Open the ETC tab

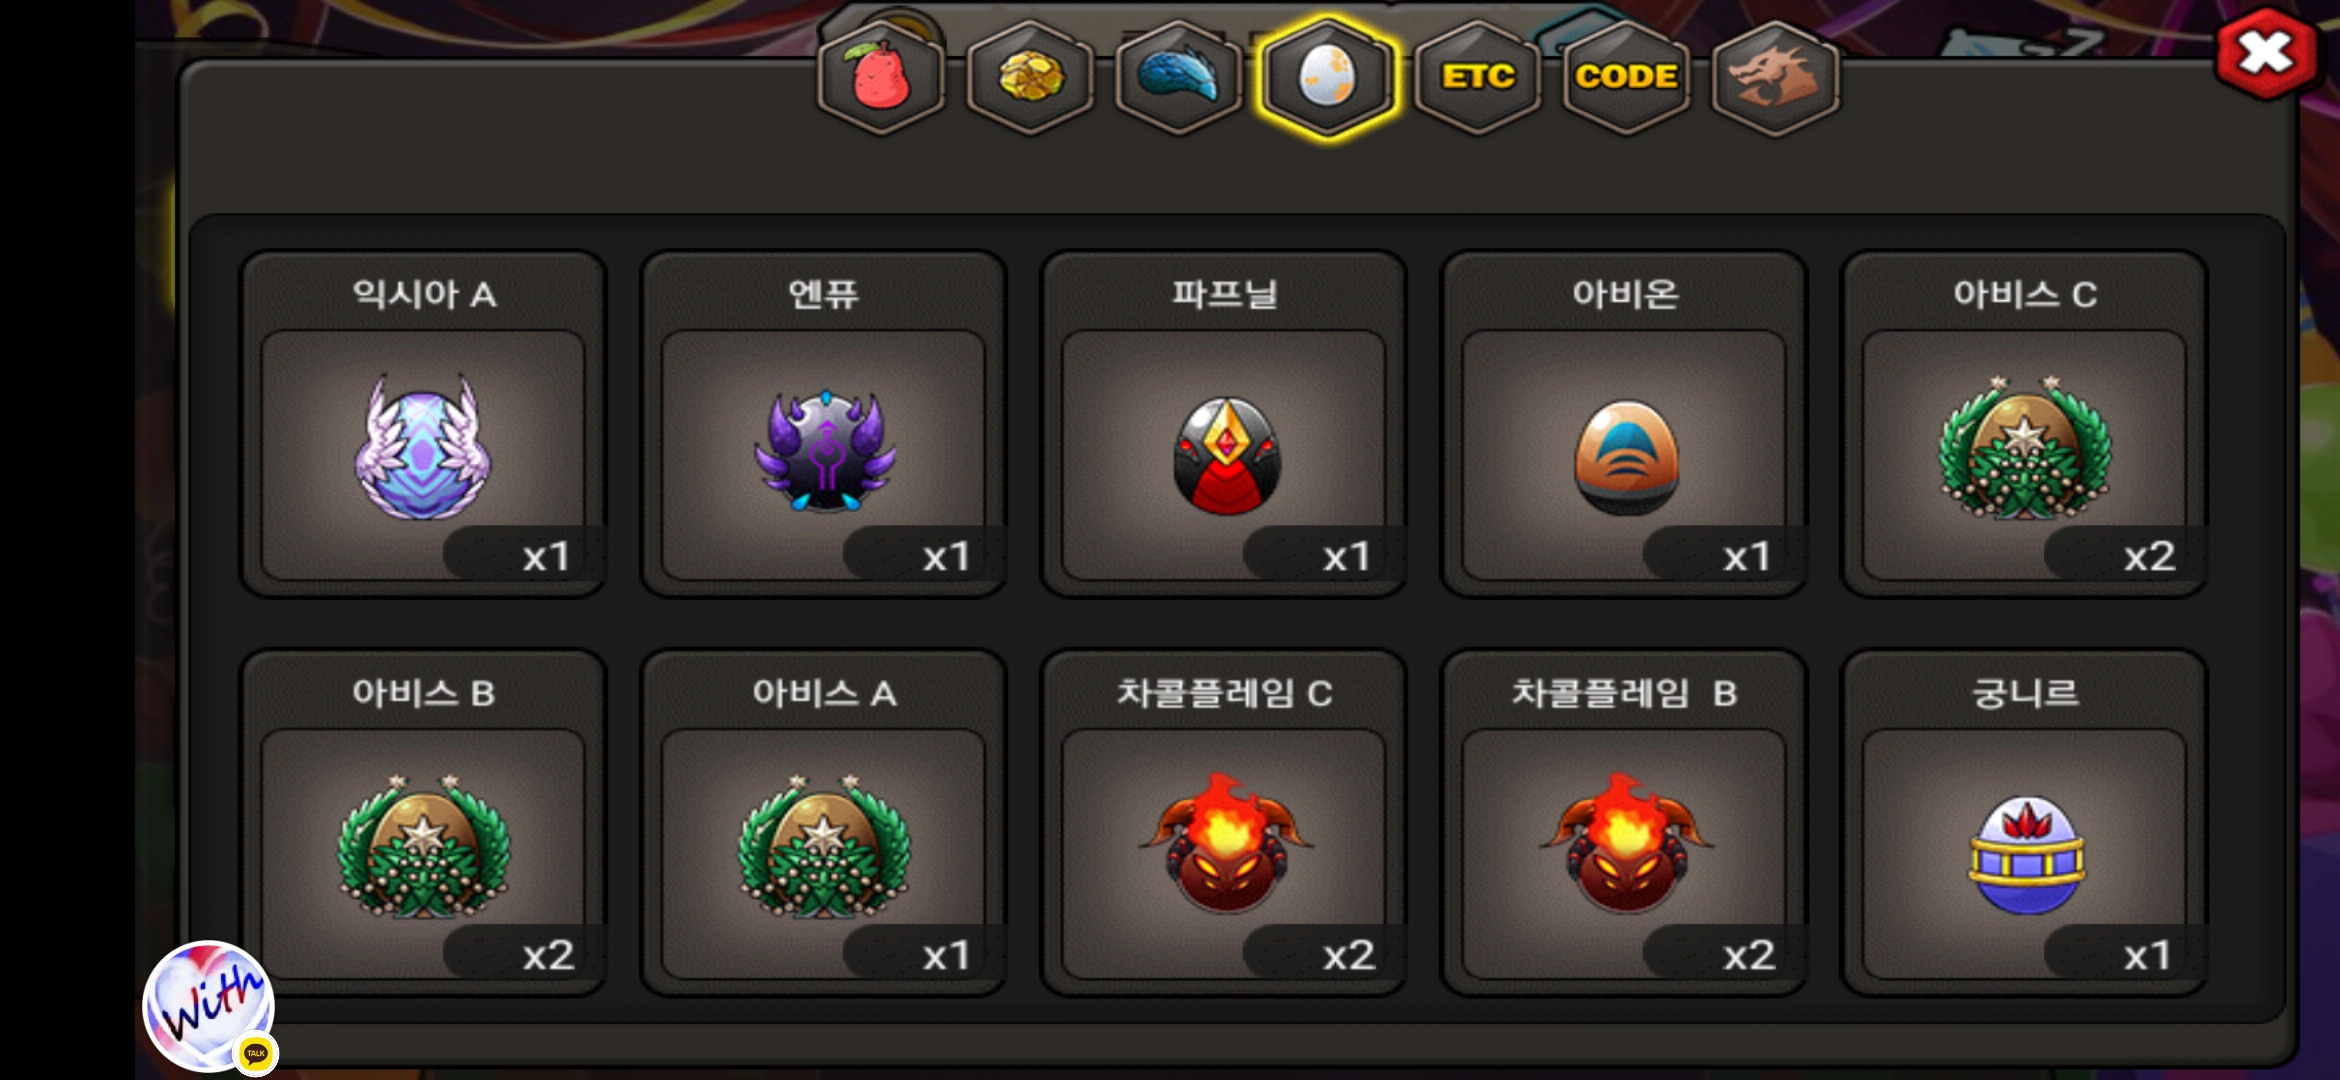pyautogui.click(x=1477, y=77)
